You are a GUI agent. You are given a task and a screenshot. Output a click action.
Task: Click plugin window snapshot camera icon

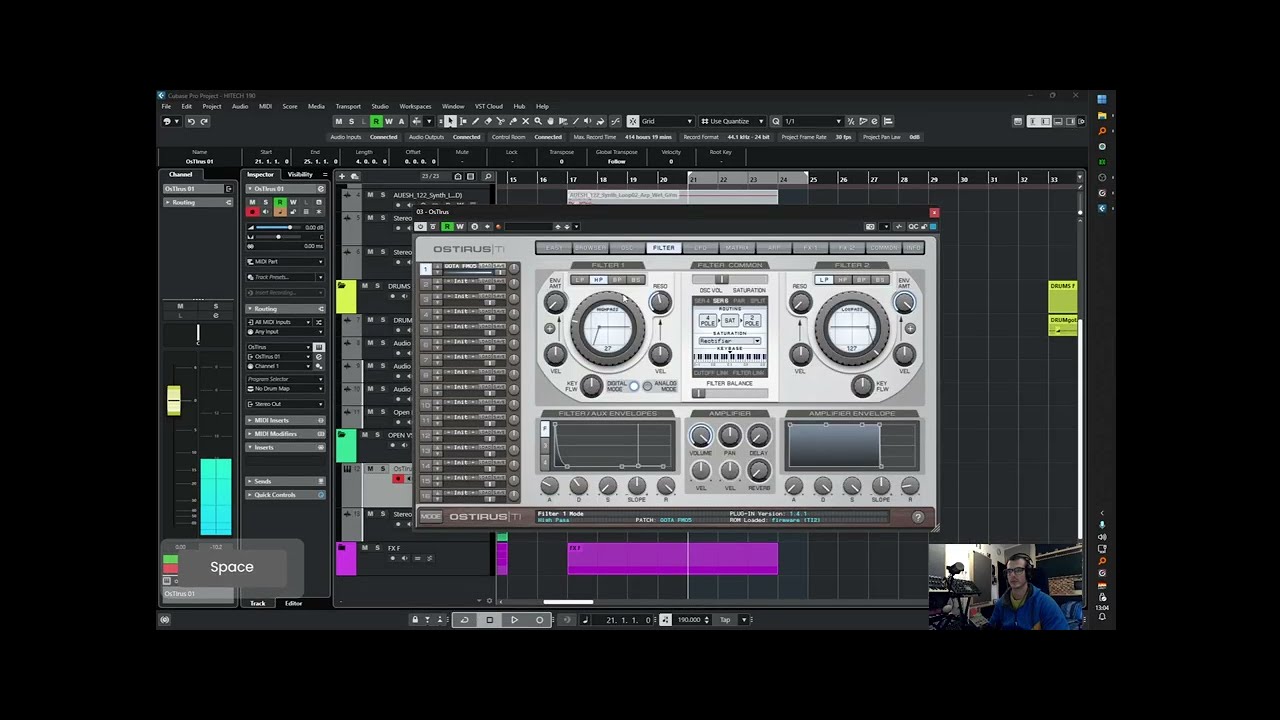870,227
